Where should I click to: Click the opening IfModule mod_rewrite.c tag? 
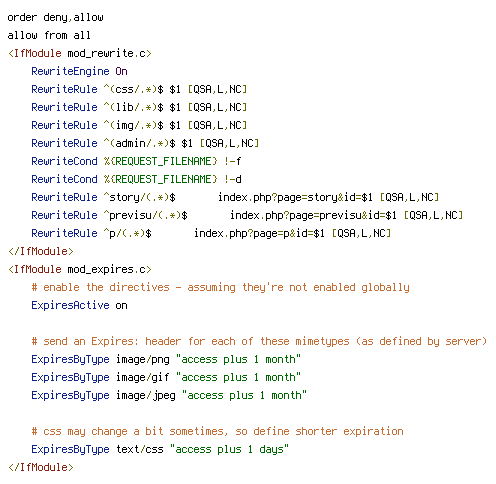click(80, 53)
